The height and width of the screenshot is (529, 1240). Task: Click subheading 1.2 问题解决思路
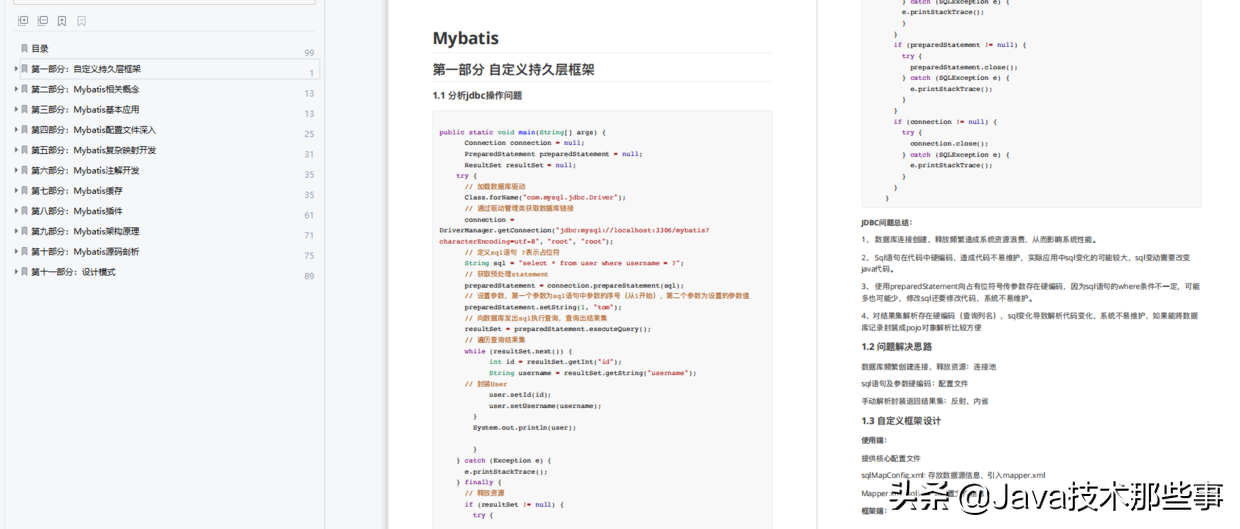(897, 347)
